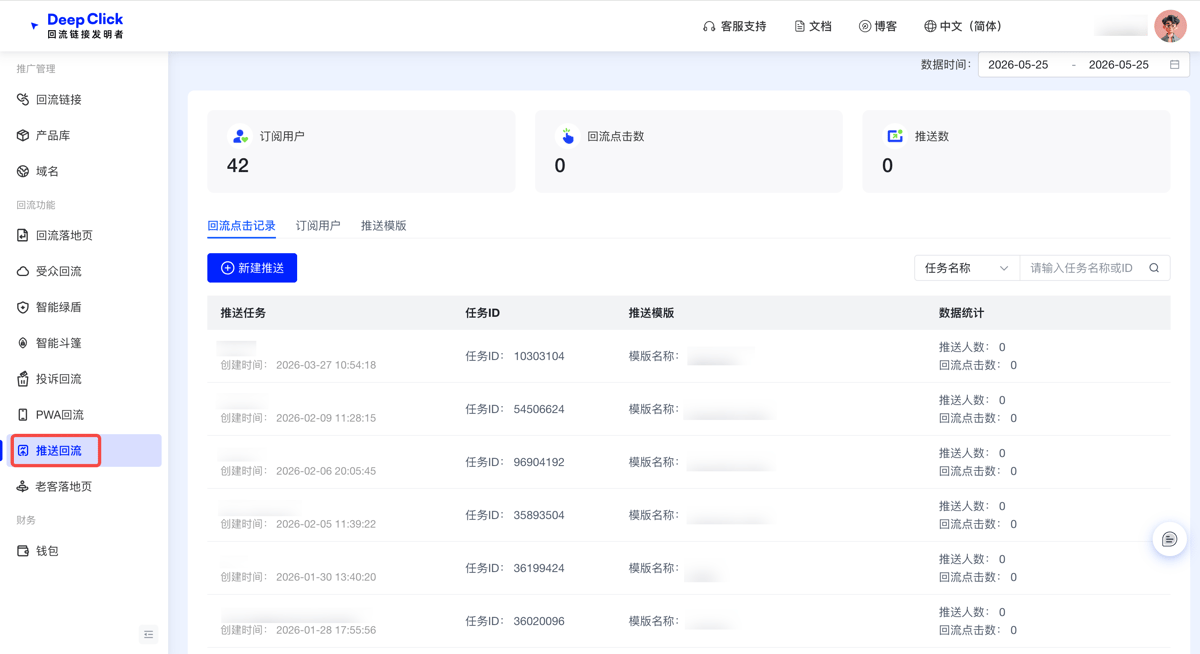Click task ID 54506624
Screen dimensions: 1200x654
(539, 409)
